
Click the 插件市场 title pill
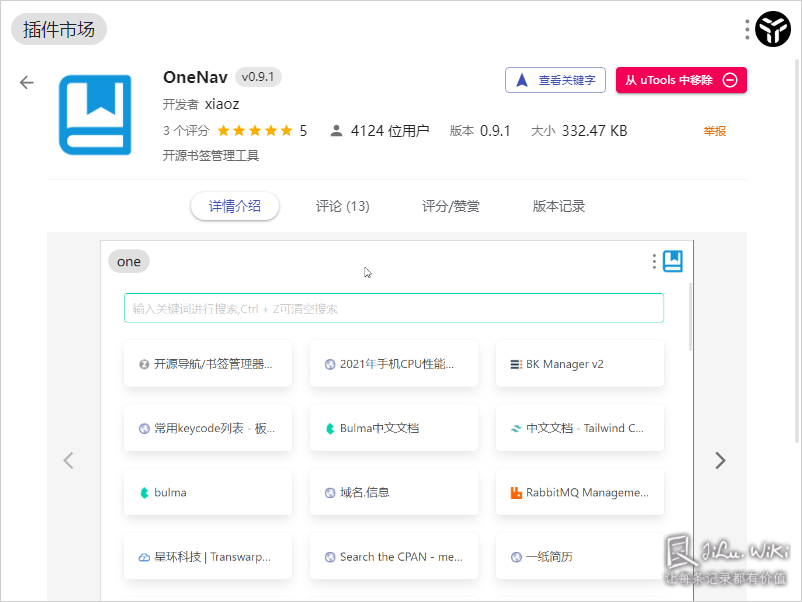(59, 29)
